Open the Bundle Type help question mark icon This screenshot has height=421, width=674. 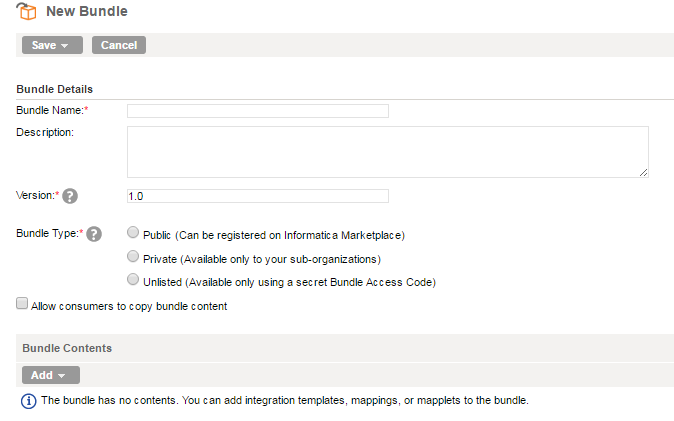[x=94, y=234]
